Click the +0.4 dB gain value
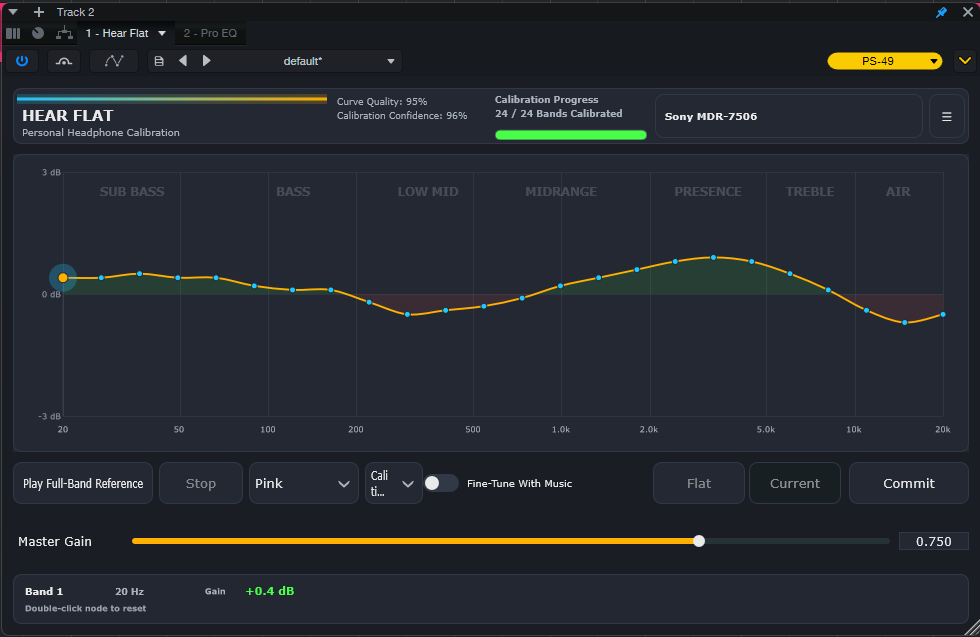Image resolution: width=980 pixels, height=637 pixels. click(x=270, y=591)
